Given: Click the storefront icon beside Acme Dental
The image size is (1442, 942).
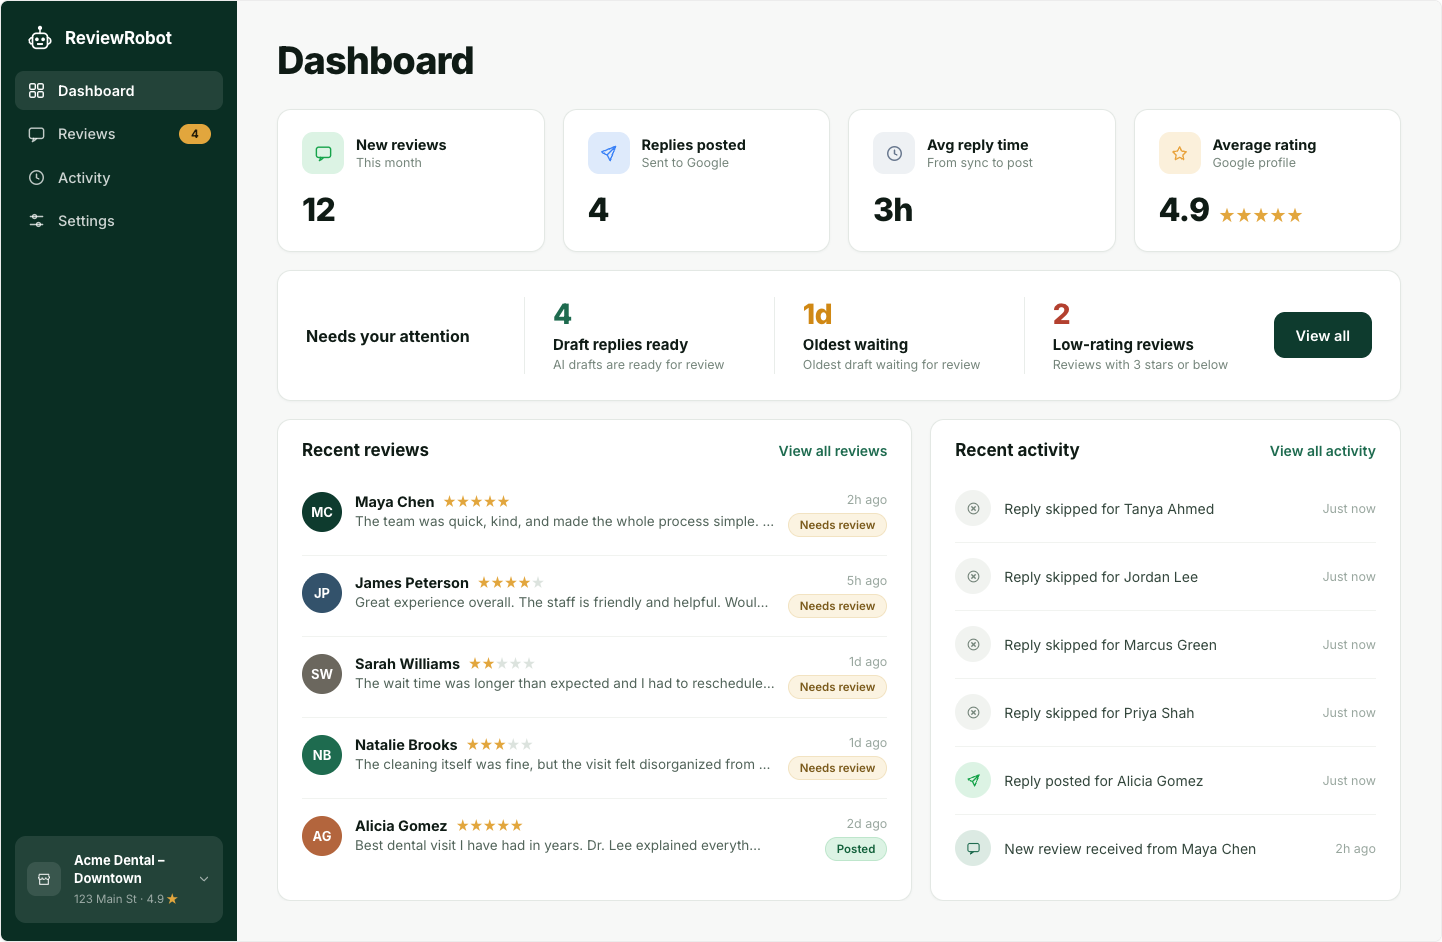Looking at the screenshot, I should [x=44, y=879].
